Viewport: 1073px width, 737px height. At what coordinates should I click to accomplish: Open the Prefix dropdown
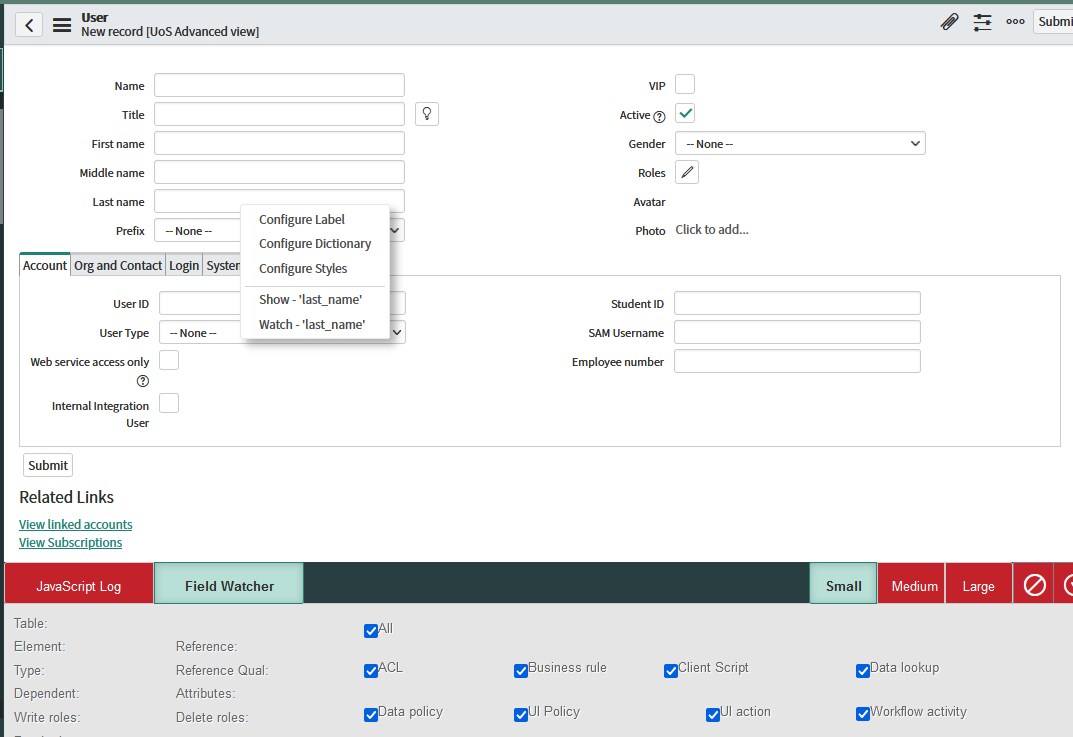[198, 230]
